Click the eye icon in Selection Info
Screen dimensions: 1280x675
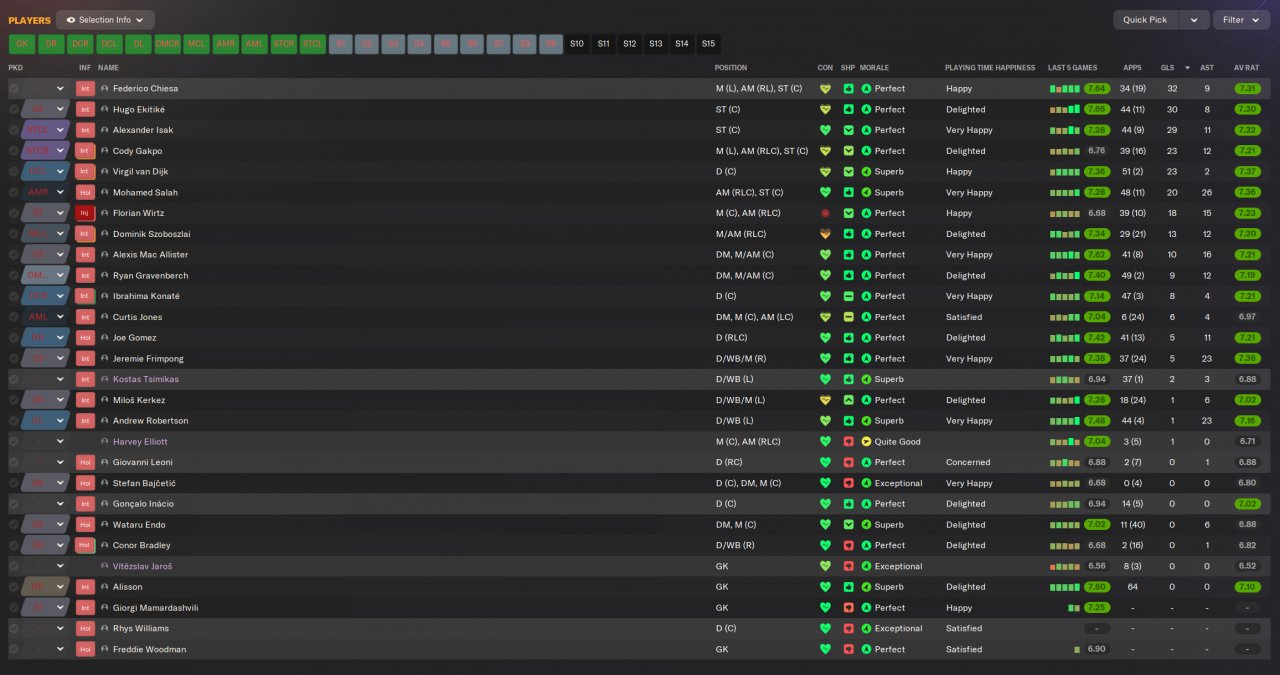(x=71, y=20)
